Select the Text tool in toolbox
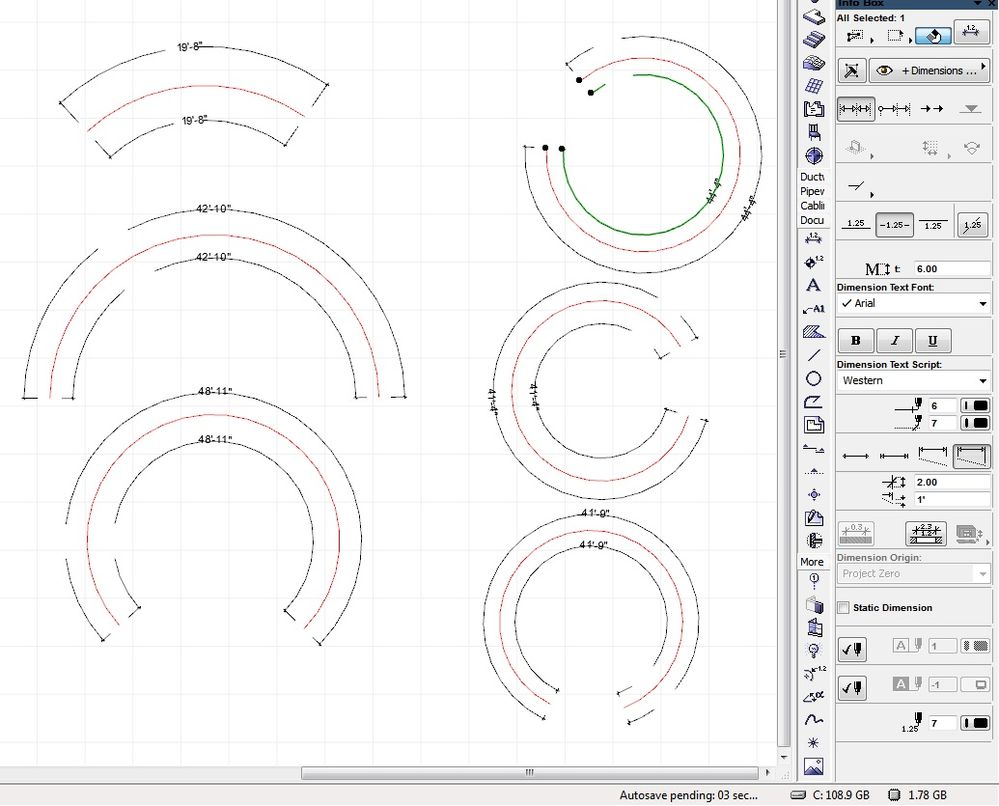The width and height of the screenshot is (999, 806). click(813, 286)
